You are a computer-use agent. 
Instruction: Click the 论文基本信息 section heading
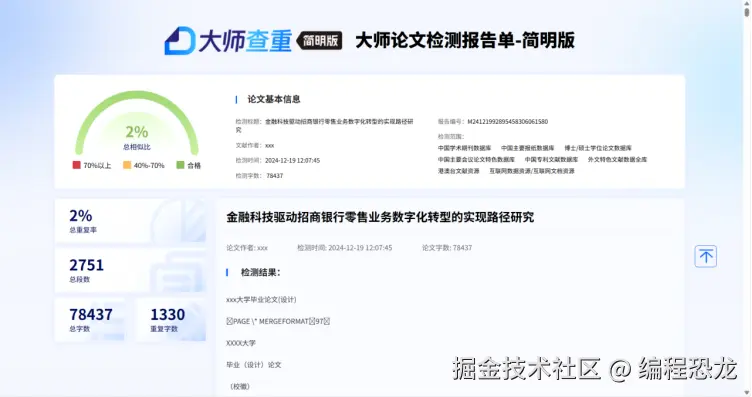tap(274, 99)
